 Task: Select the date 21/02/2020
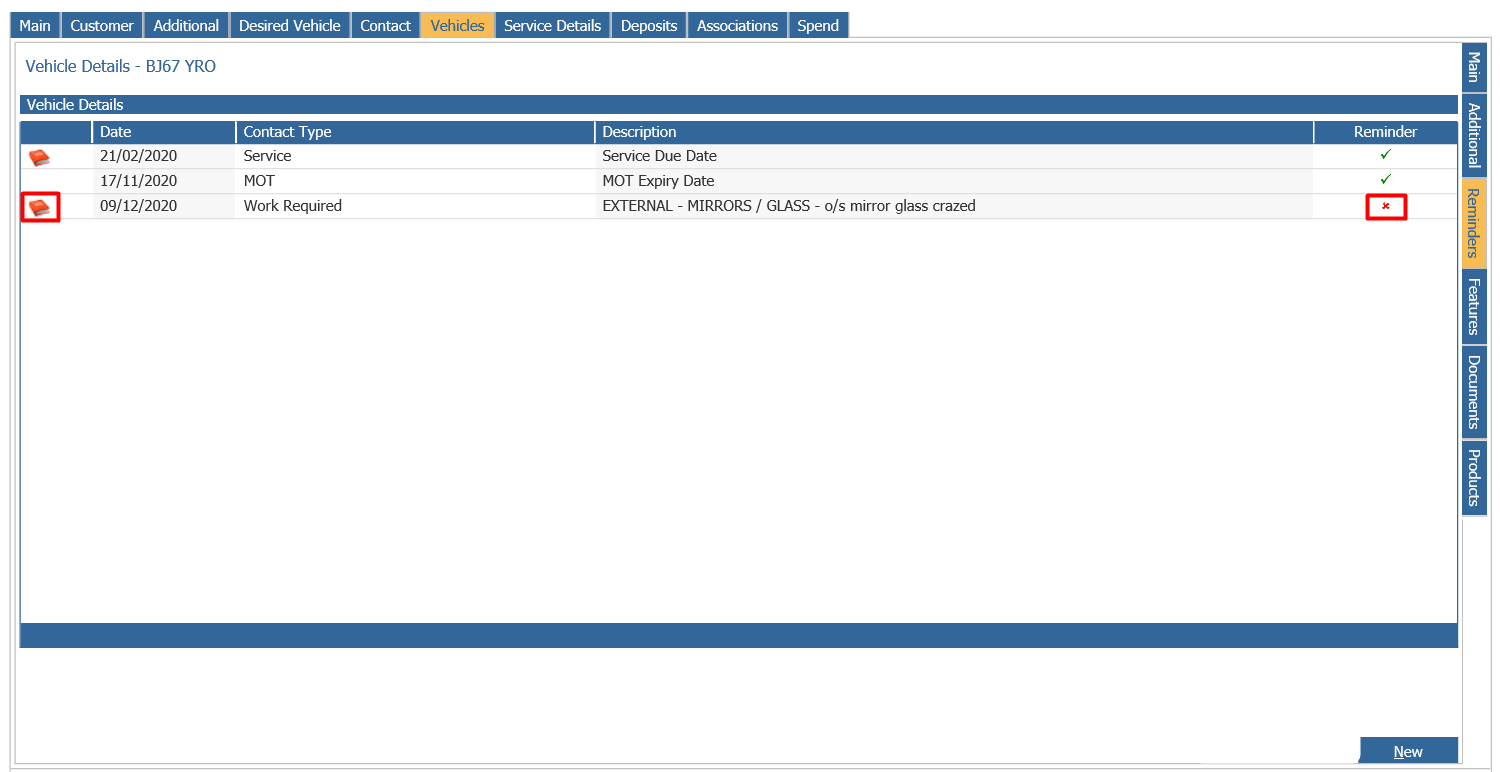(139, 156)
